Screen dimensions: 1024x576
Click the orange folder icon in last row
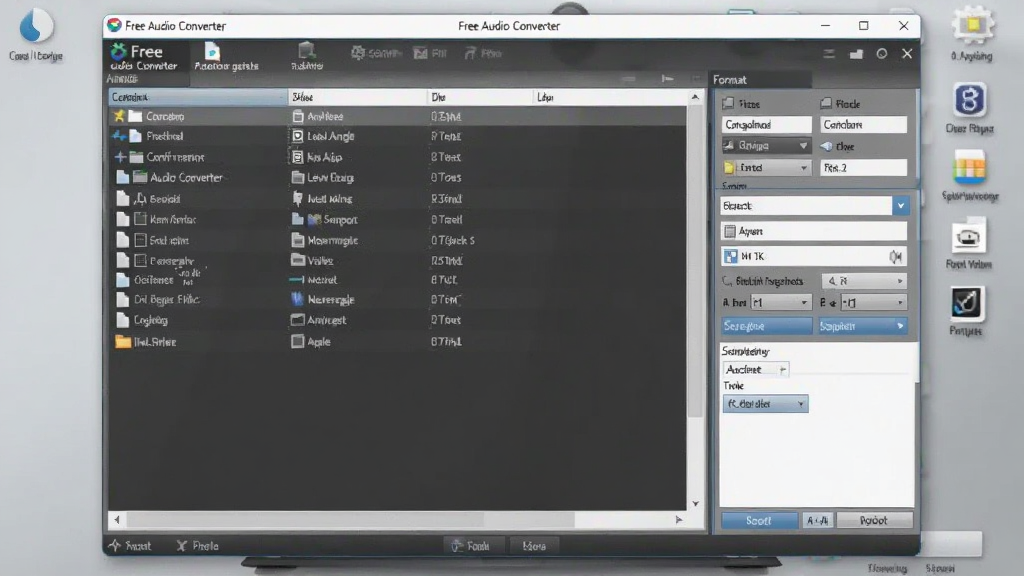click(x=123, y=342)
